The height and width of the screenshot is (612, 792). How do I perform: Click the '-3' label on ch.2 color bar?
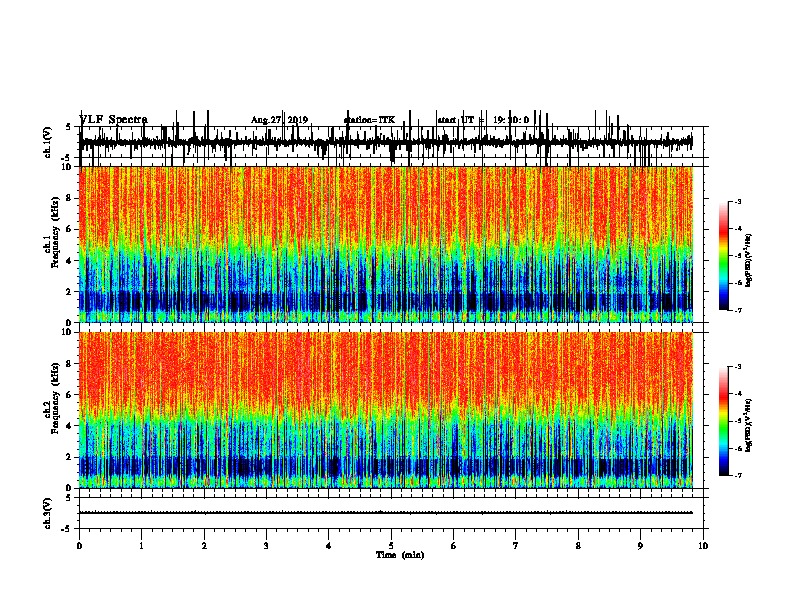(x=737, y=367)
